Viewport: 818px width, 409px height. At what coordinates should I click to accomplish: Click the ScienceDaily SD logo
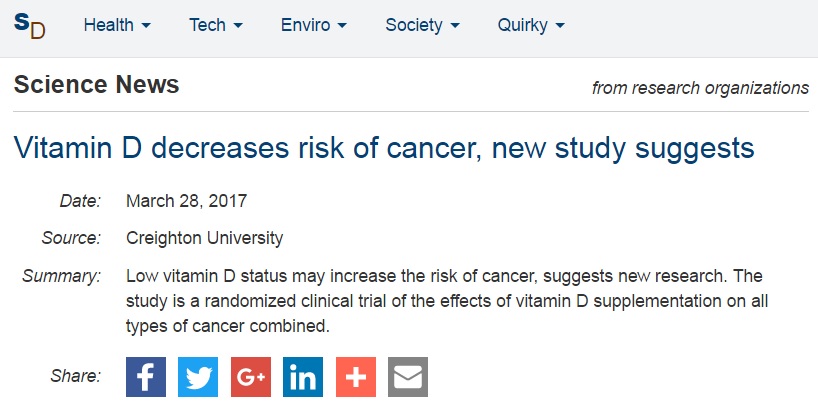coord(30,25)
